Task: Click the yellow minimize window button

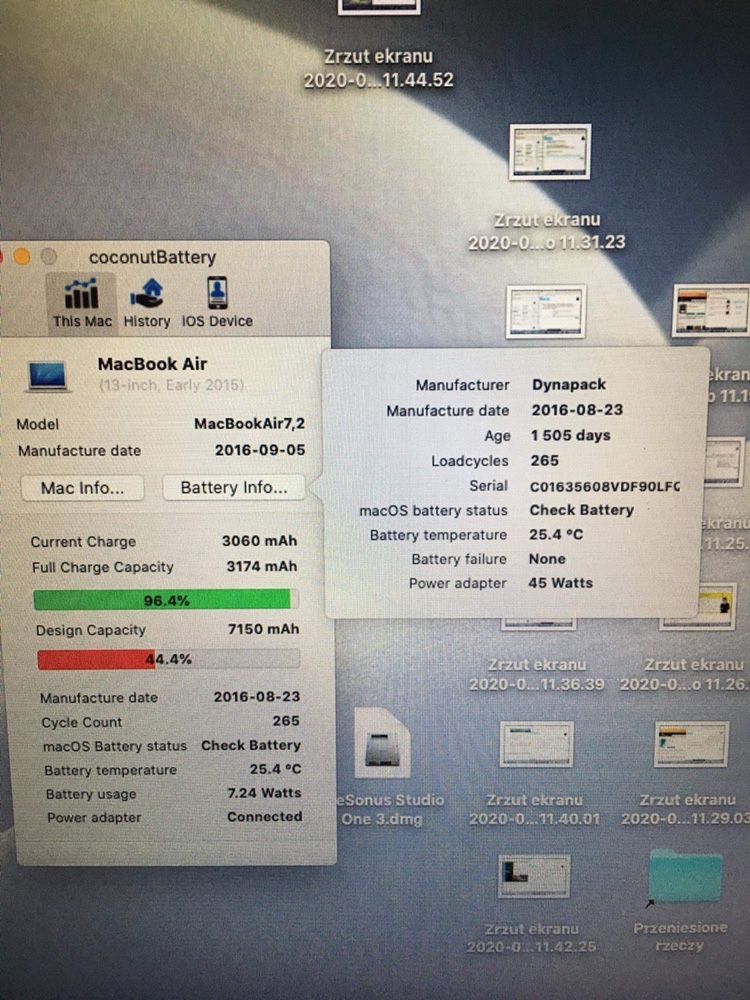Action: point(22,256)
